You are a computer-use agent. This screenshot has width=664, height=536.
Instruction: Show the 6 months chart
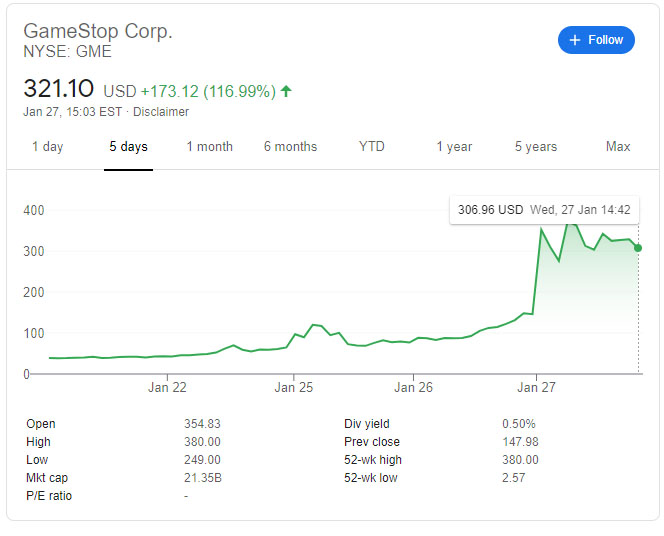click(x=290, y=146)
